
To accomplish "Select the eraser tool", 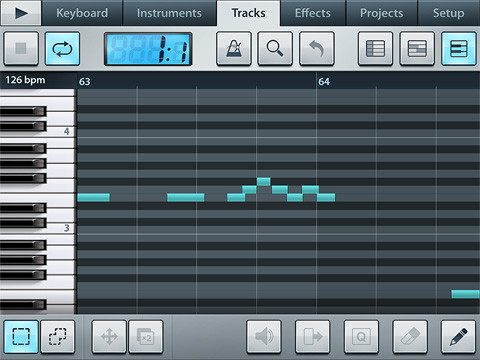I will coord(410,337).
